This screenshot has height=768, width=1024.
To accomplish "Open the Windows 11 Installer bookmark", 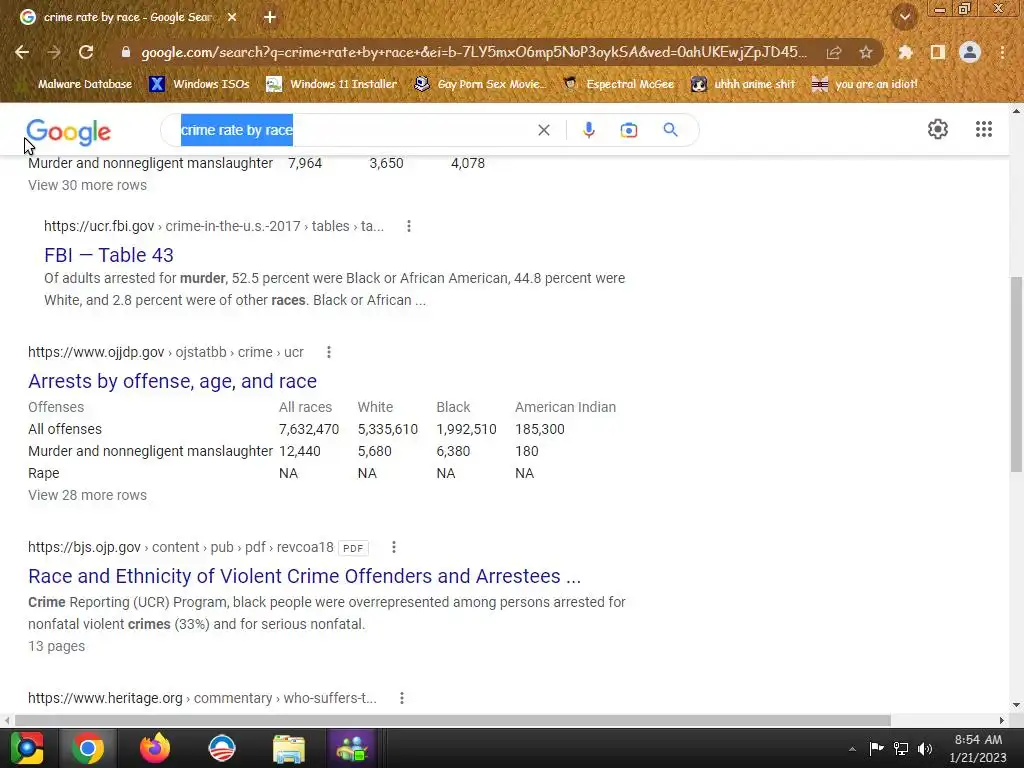I will point(332,84).
